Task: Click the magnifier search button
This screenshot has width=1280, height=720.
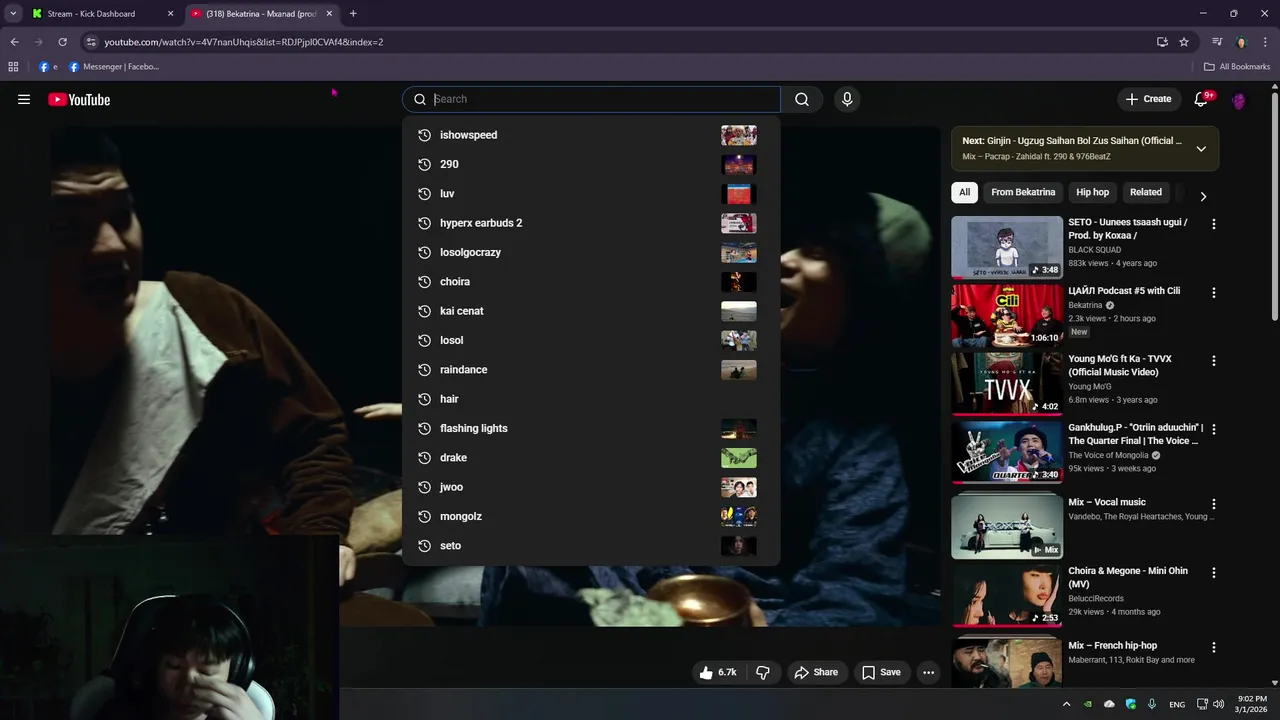Action: (x=802, y=99)
